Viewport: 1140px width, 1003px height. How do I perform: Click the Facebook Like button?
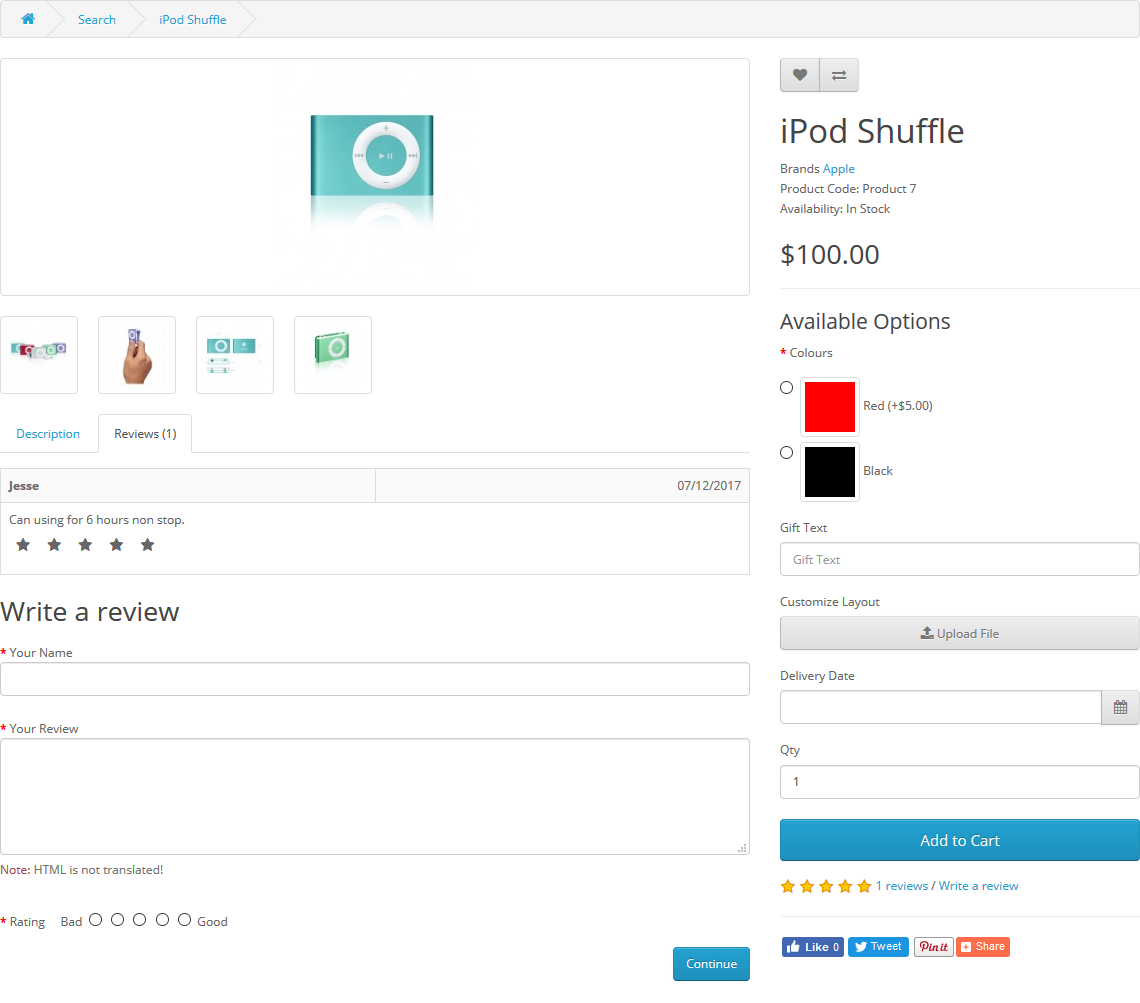[x=813, y=946]
